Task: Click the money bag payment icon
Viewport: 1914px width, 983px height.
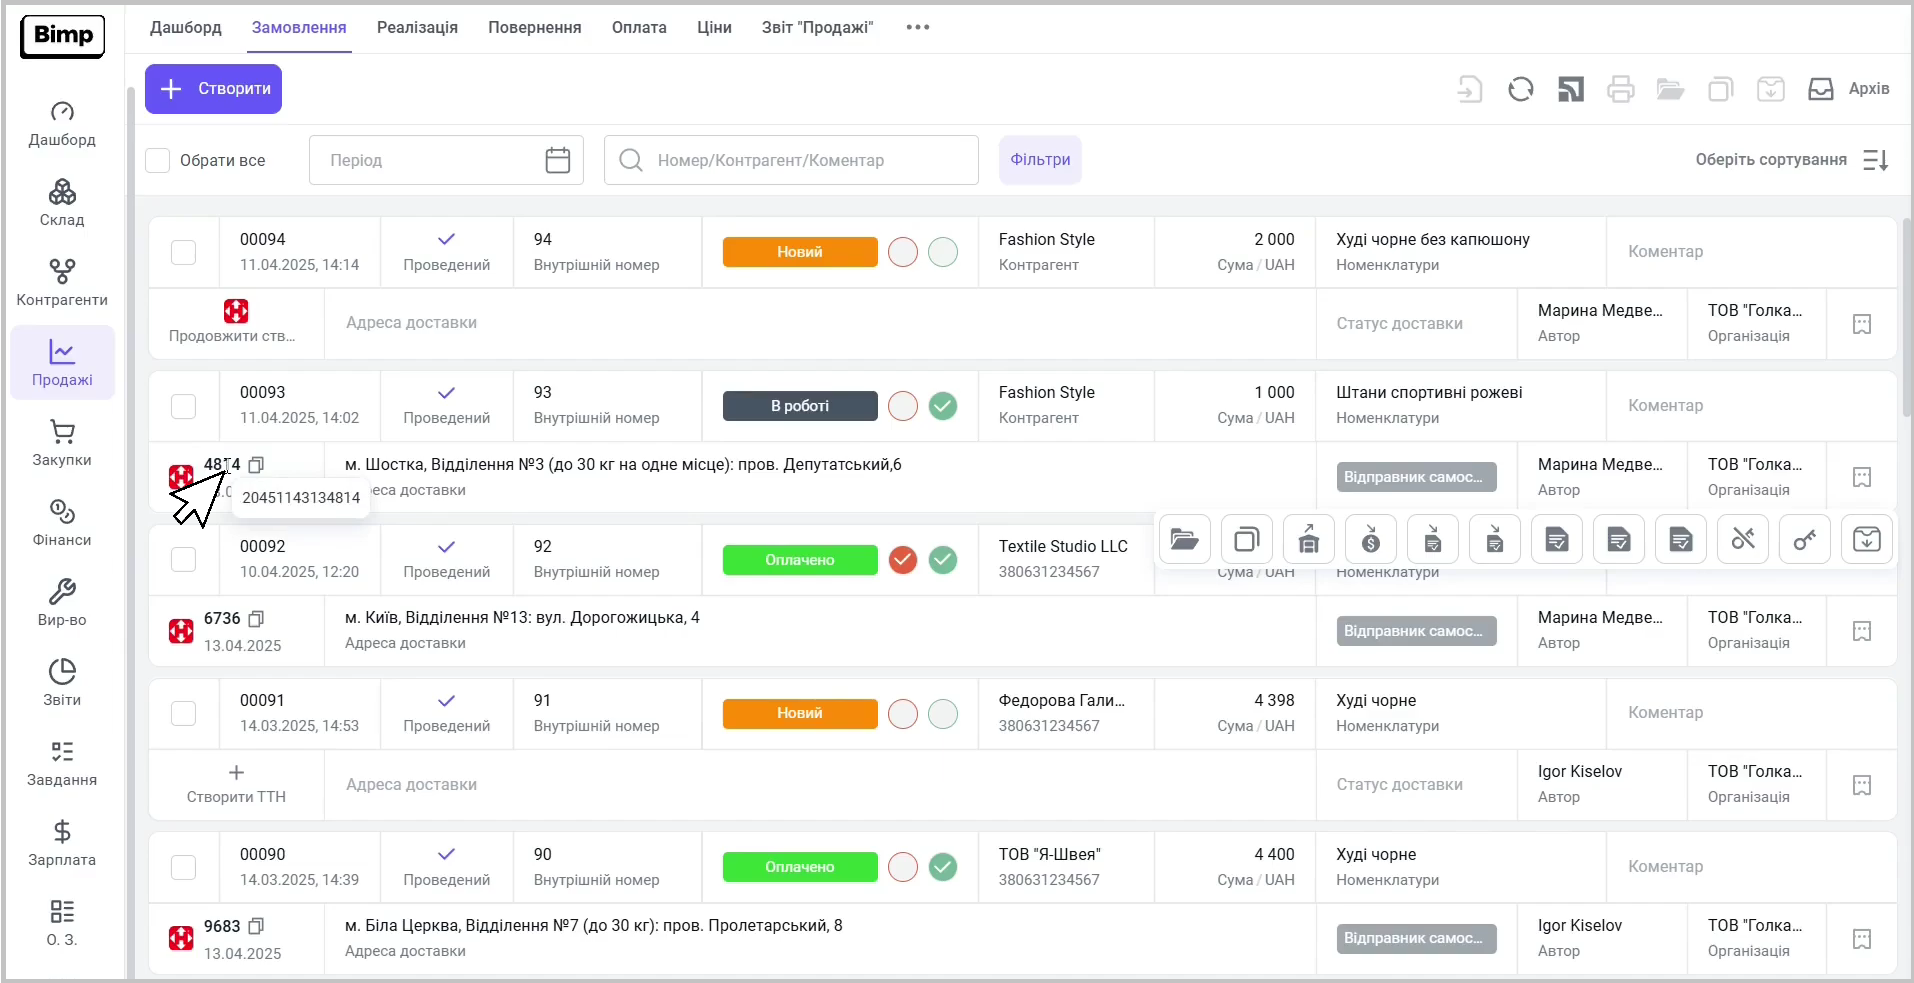Action: tap(1371, 540)
